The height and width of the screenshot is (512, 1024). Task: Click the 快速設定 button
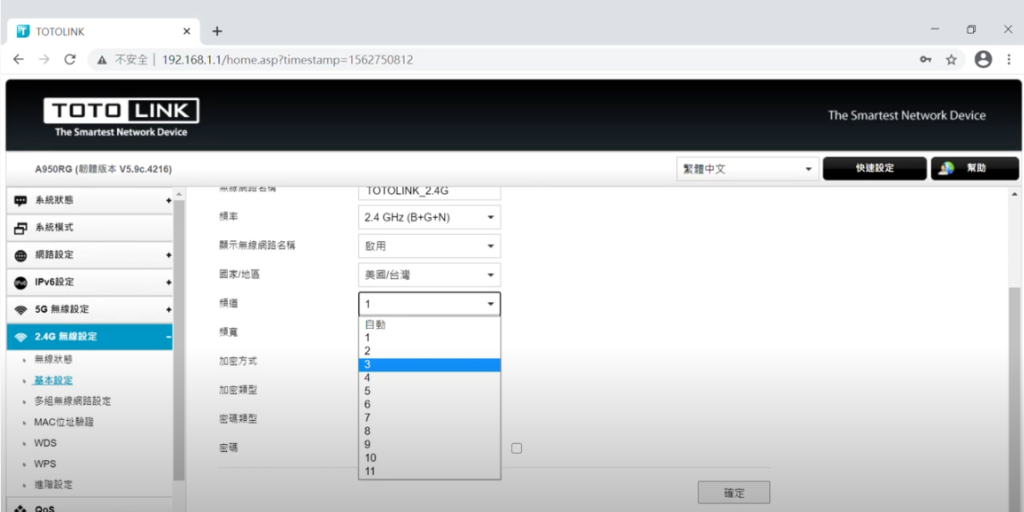click(x=874, y=168)
